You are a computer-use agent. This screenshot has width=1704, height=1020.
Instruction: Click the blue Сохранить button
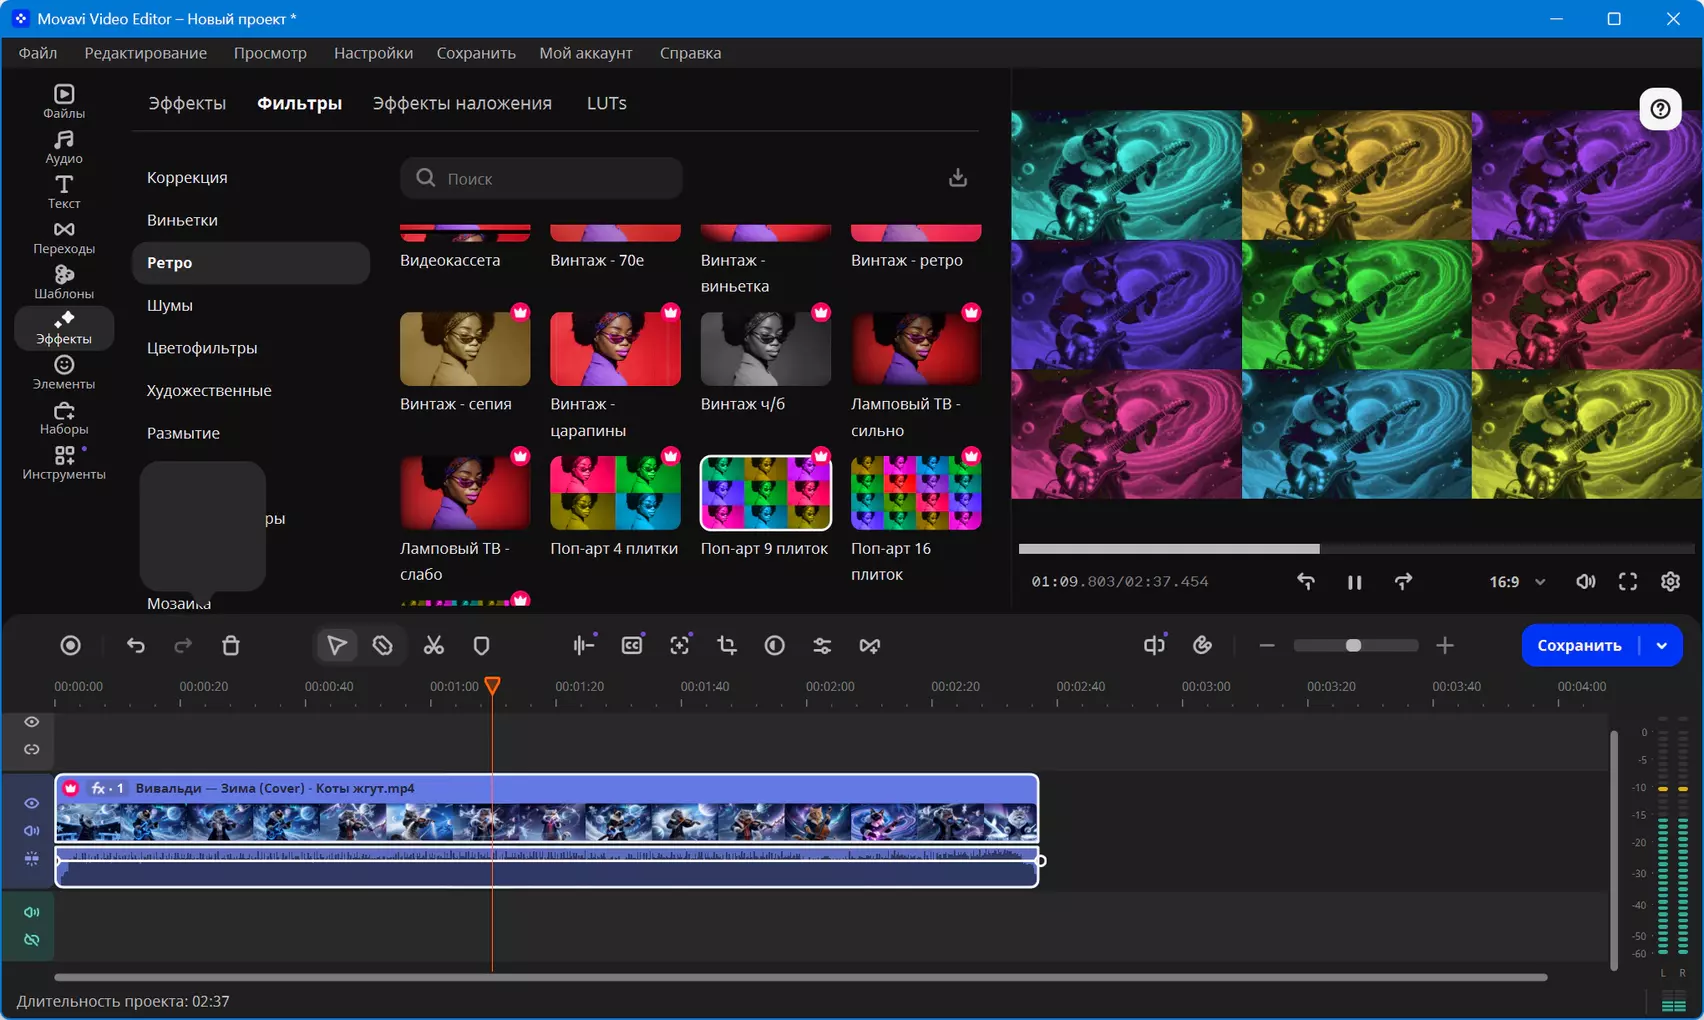point(1579,646)
